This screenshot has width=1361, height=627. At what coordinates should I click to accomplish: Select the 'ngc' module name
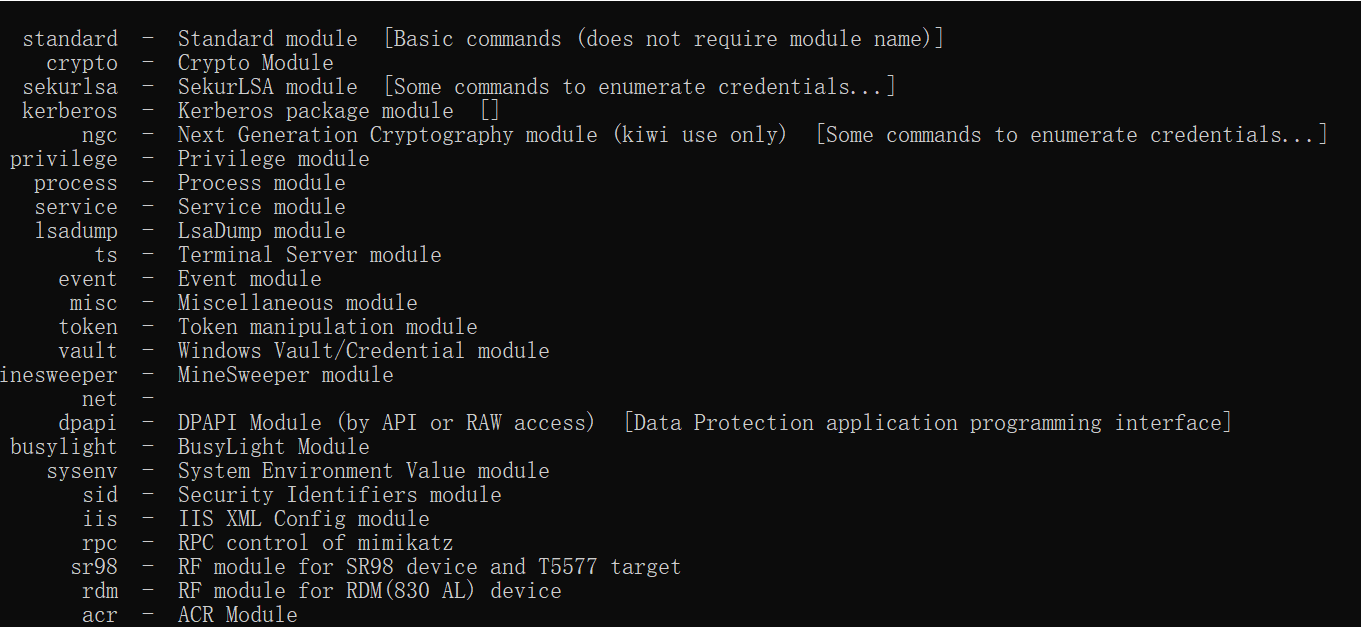coord(100,135)
